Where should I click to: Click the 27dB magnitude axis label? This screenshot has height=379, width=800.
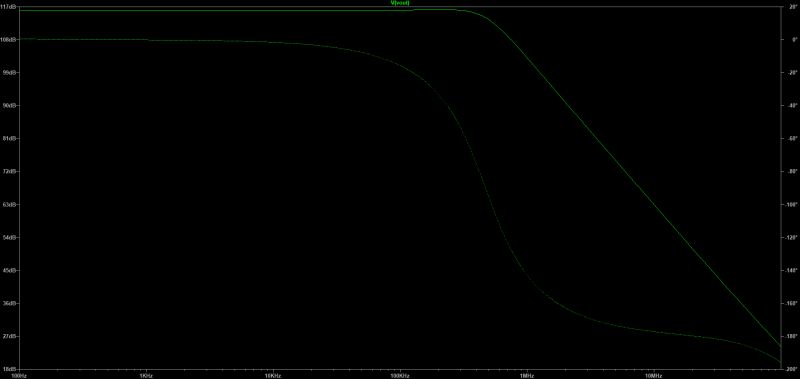10,336
